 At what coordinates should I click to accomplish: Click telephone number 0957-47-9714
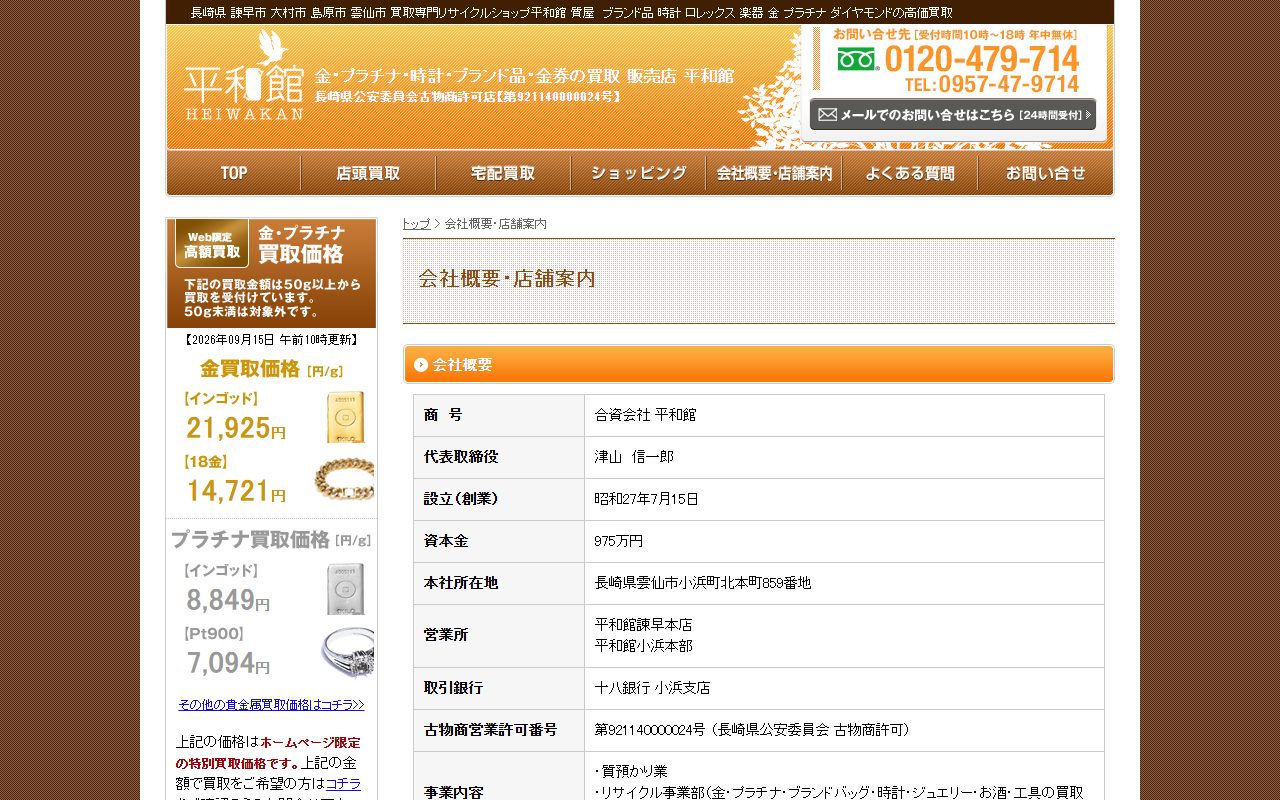(x=992, y=84)
